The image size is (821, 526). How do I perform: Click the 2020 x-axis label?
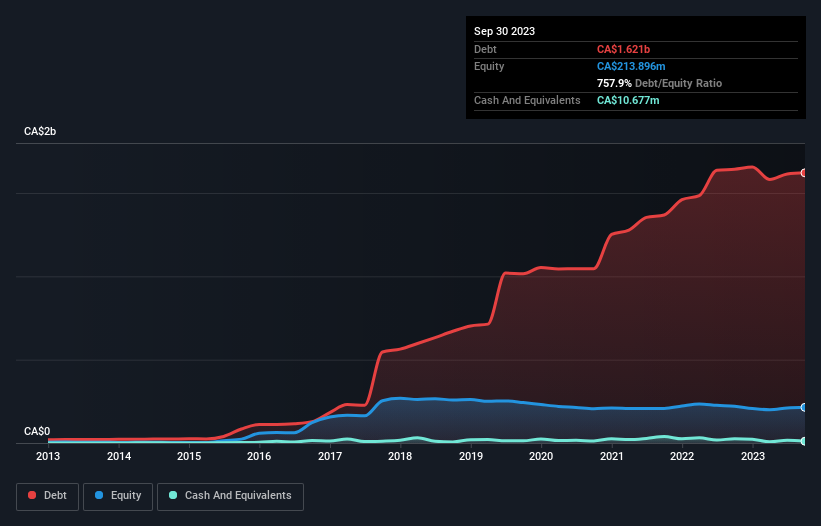tap(541, 456)
